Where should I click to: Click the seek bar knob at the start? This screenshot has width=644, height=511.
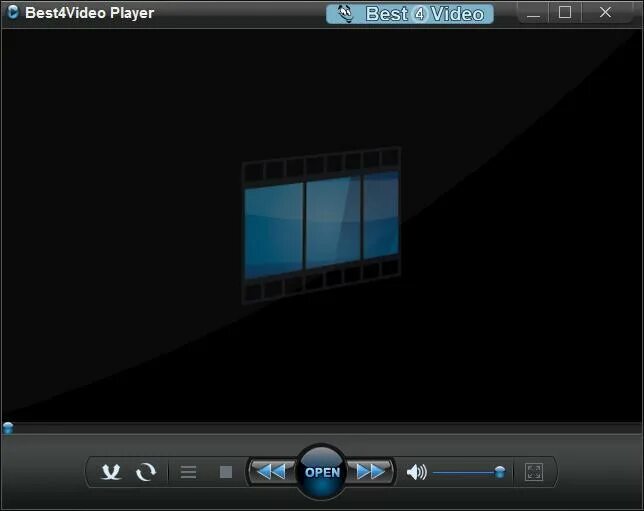[x=8, y=428]
